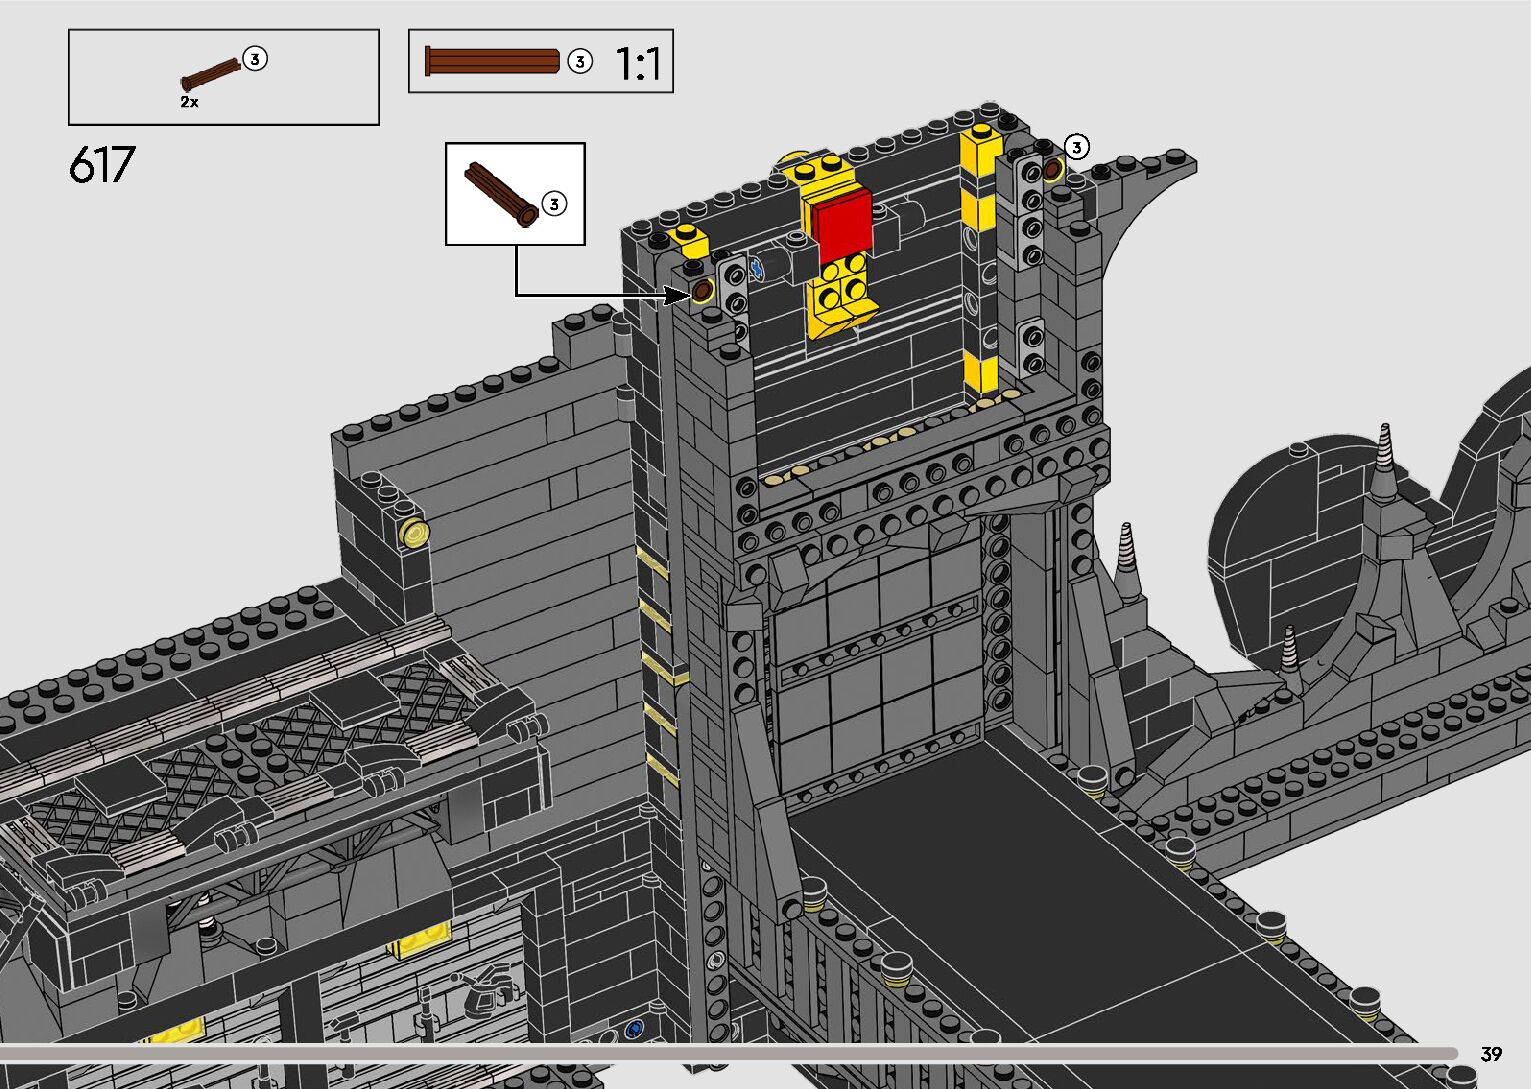Click the circled 3 beside the 1:1 axle

point(580,61)
